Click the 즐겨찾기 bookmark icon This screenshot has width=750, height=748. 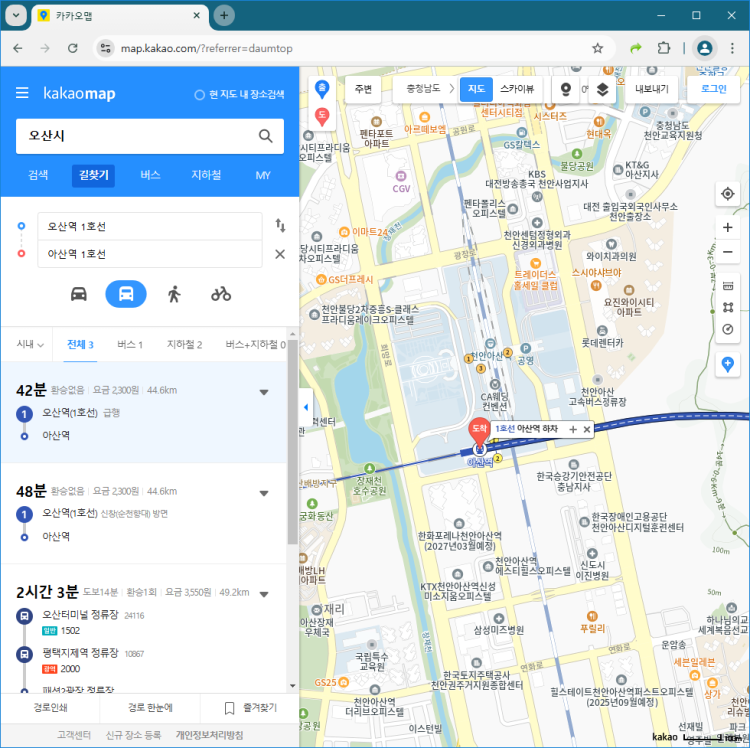coord(229,708)
